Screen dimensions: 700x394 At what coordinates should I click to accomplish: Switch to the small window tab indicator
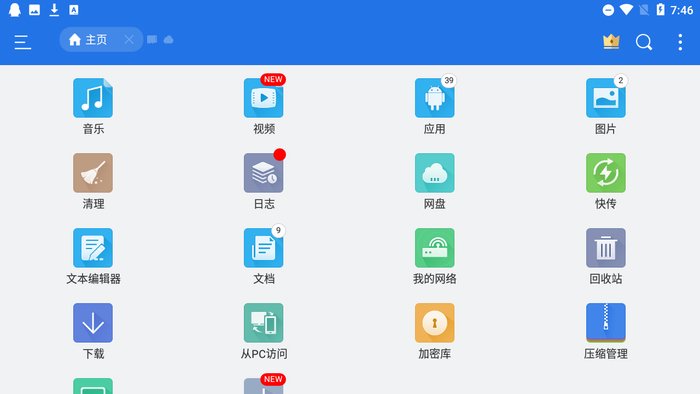(152, 40)
